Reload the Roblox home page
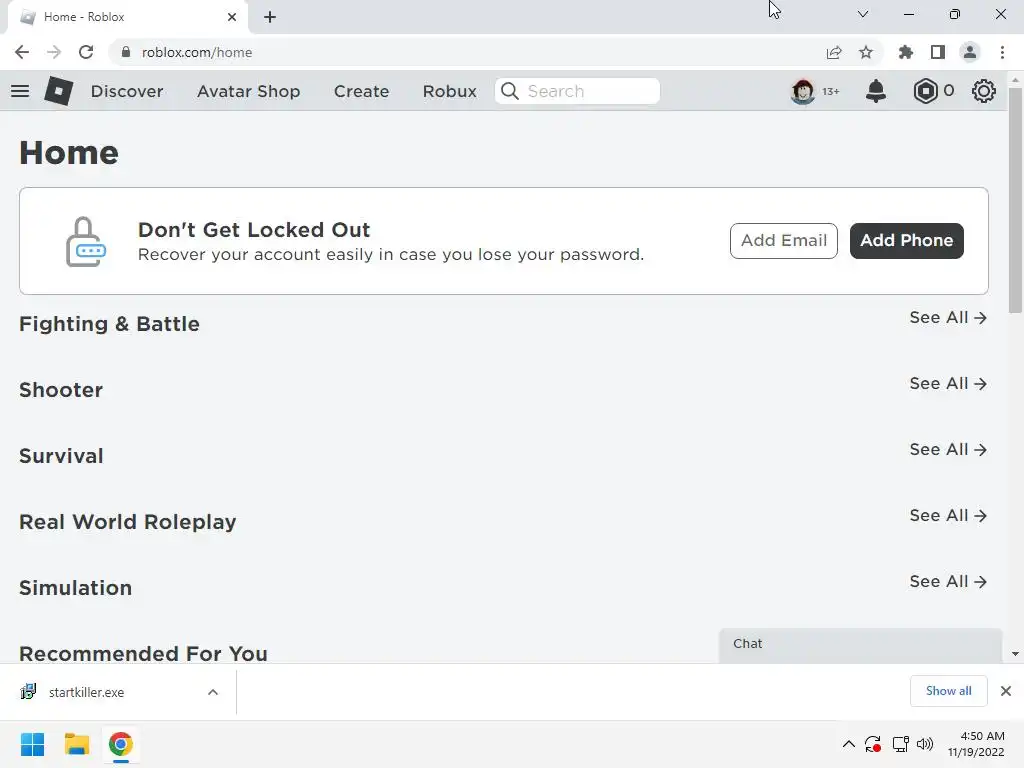The height and width of the screenshot is (768, 1024). [86, 52]
